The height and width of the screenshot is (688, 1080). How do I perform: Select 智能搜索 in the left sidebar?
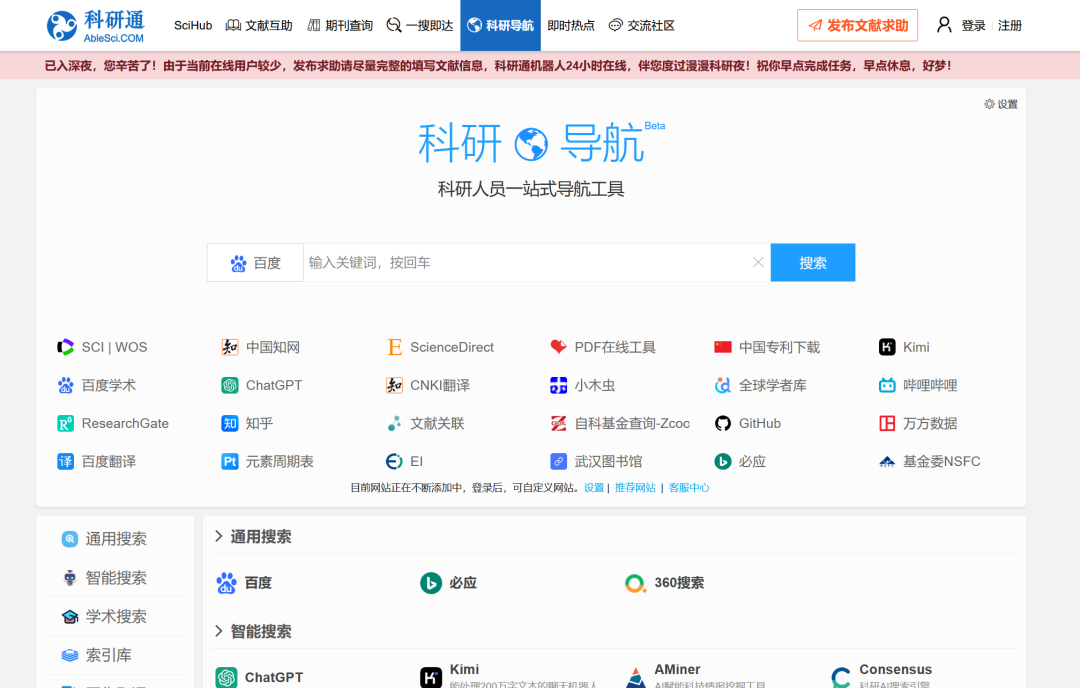point(115,578)
